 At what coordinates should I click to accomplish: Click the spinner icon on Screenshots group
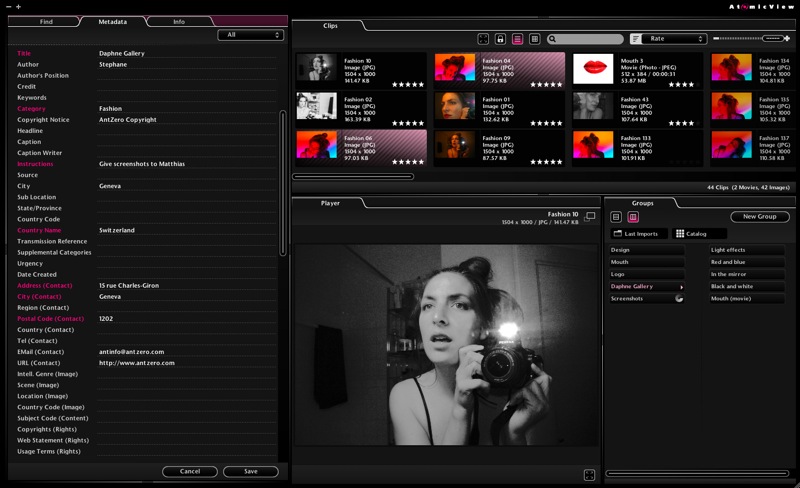(679, 299)
